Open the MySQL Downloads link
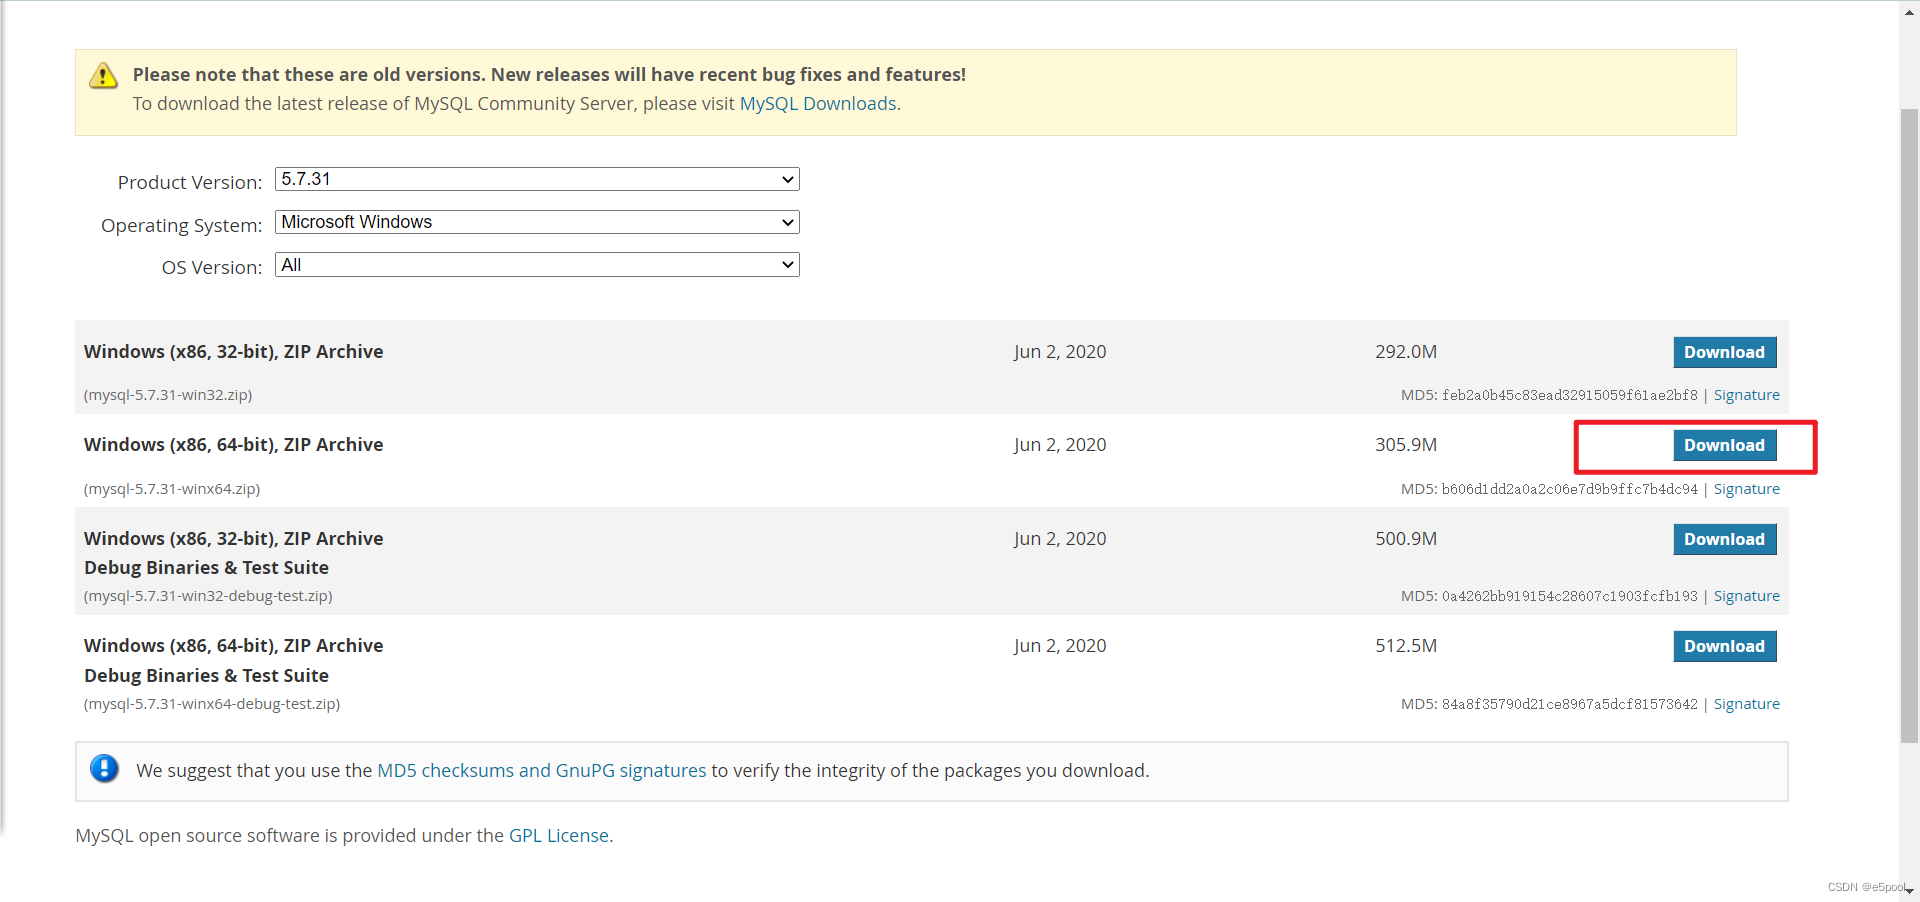Image resolution: width=1920 pixels, height=902 pixels. click(817, 104)
